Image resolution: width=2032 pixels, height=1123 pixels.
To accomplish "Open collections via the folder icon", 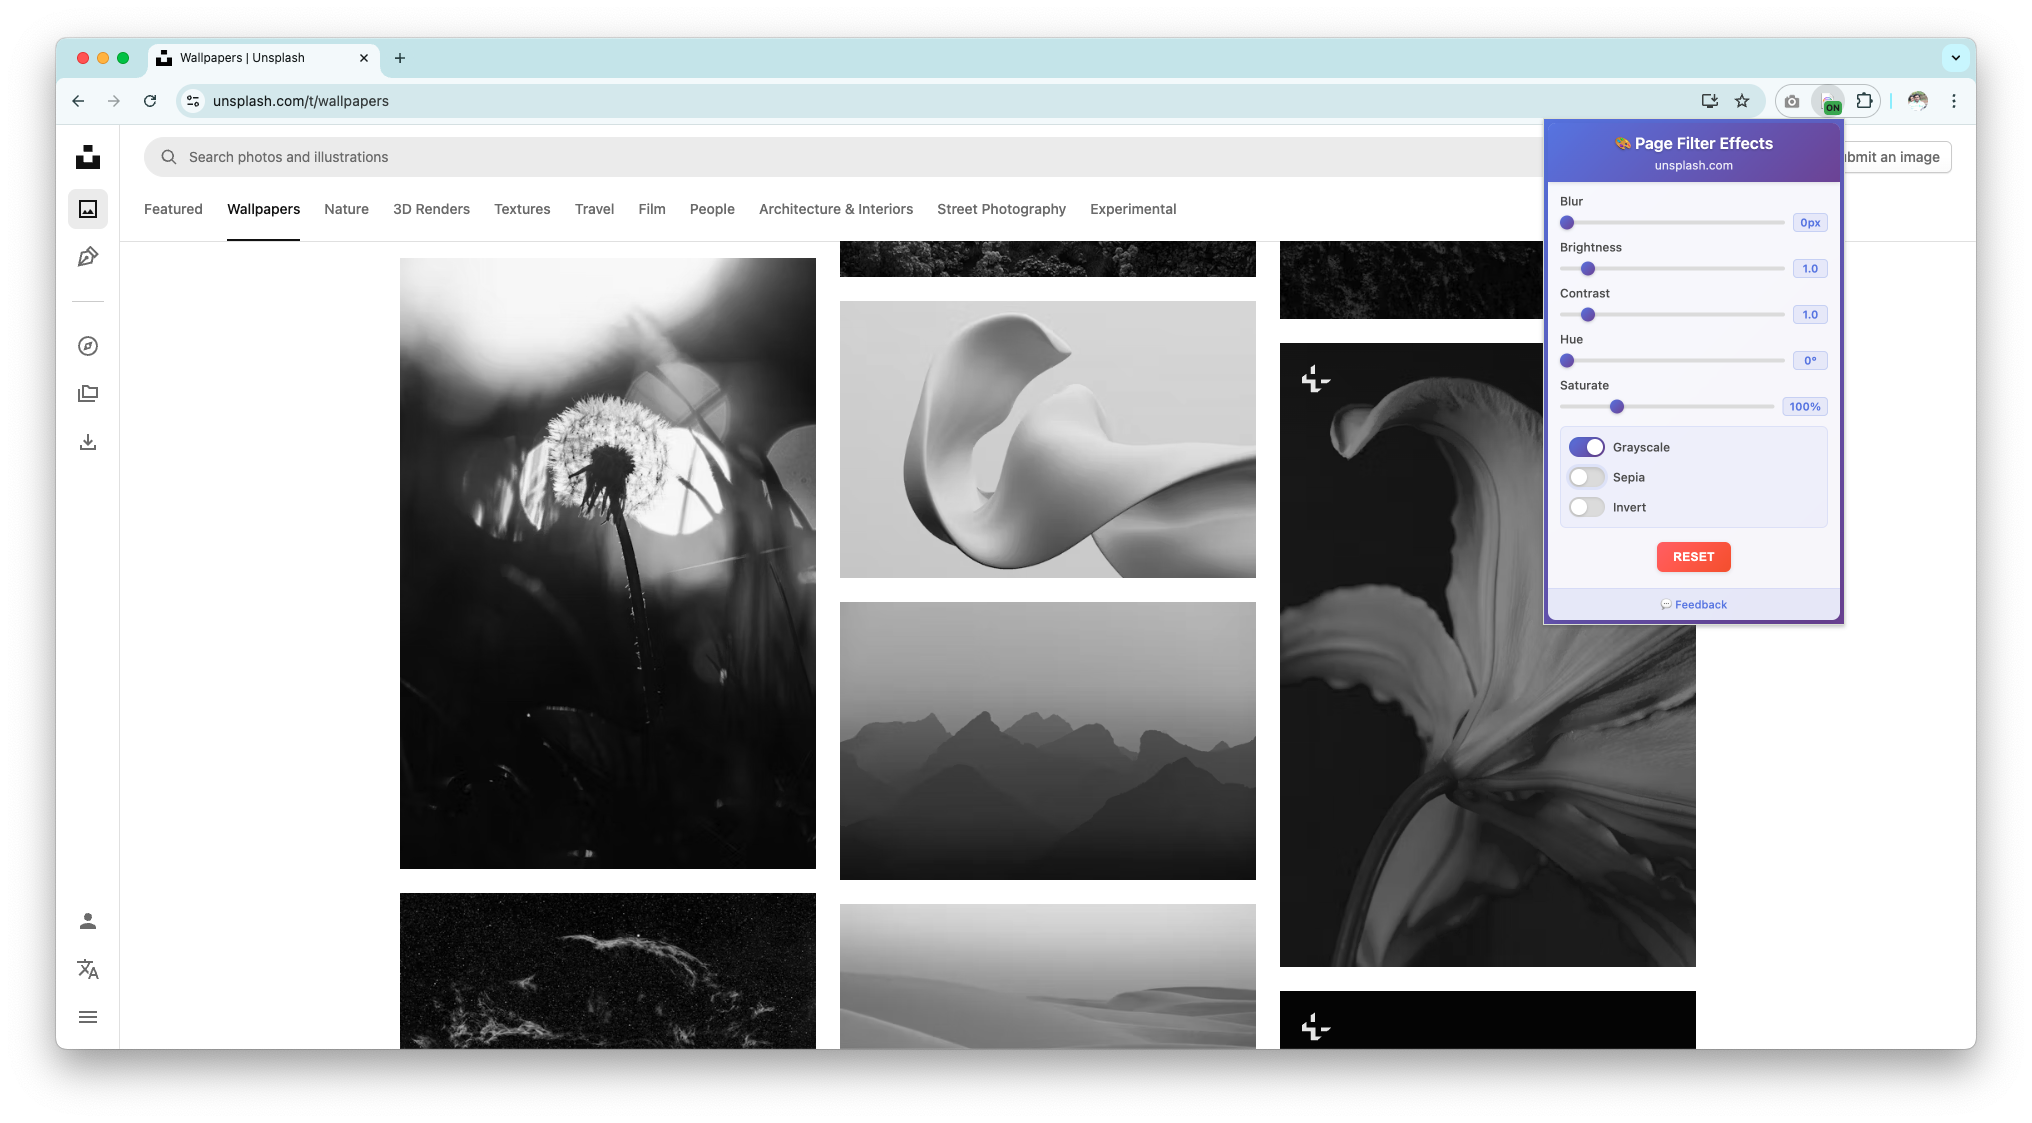I will pyautogui.click(x=87, y=393).
